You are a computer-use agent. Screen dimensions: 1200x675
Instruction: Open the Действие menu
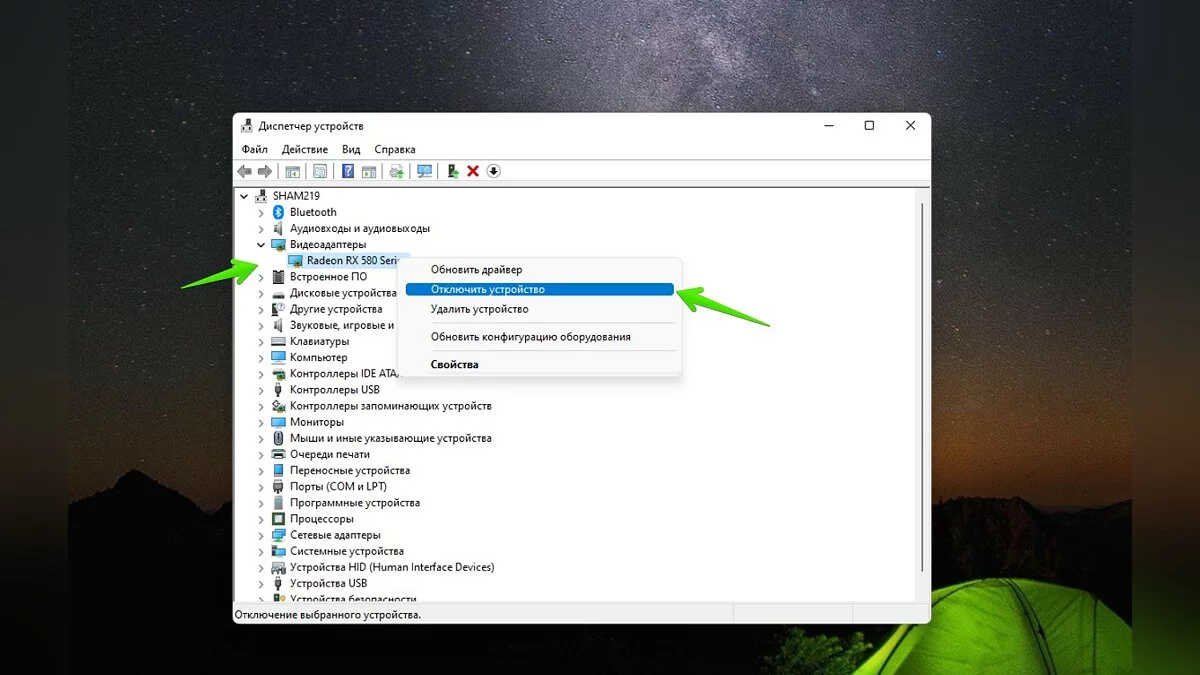[304, 149]
